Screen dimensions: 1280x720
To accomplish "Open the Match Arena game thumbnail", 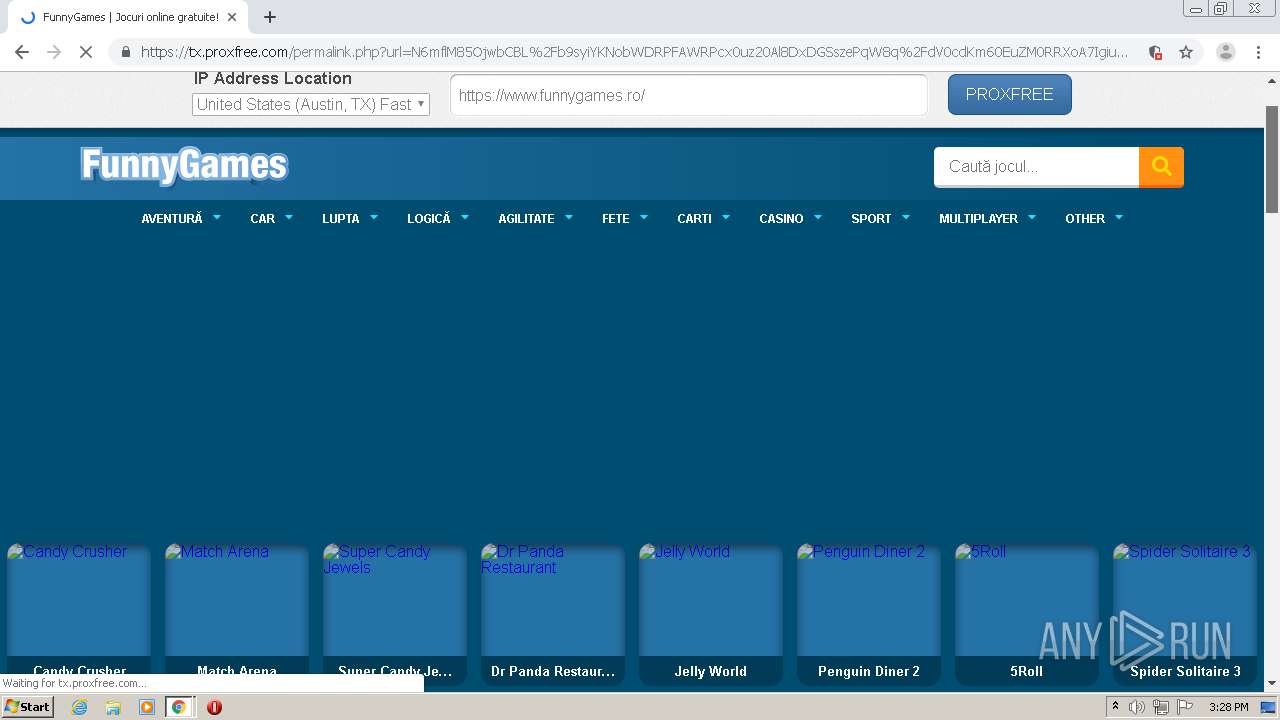I will [x=237, y=614].
